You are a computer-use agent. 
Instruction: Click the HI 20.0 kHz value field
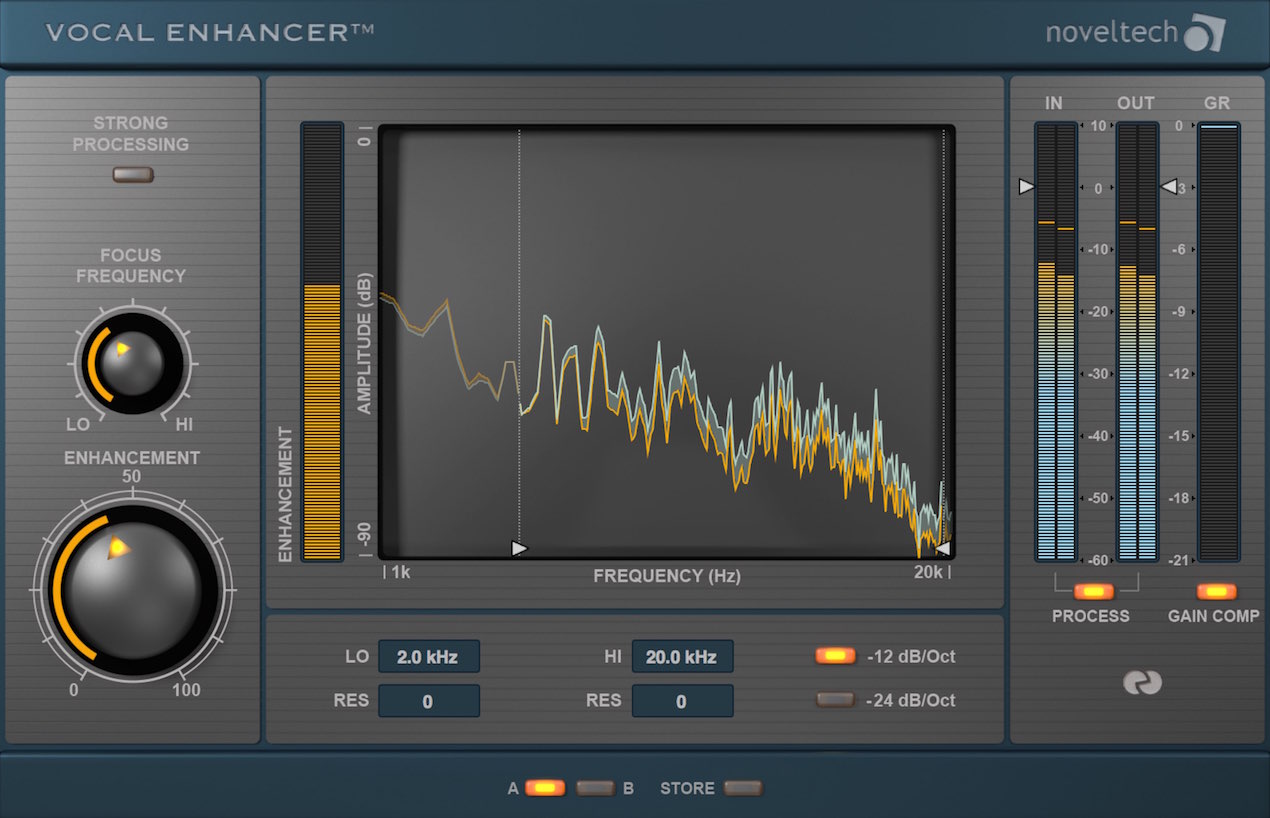click(682, 657)
